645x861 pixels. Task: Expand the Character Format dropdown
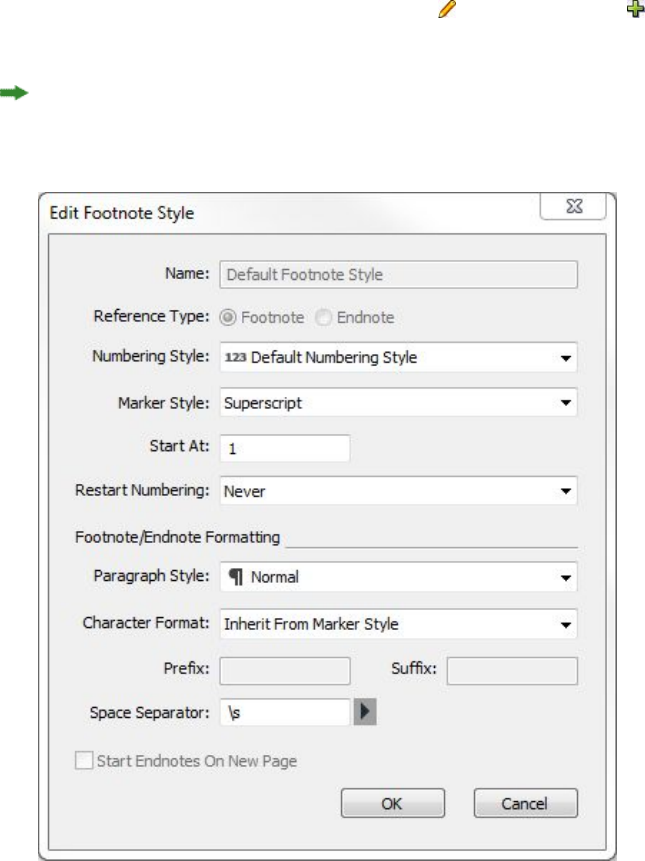point(566,625)
